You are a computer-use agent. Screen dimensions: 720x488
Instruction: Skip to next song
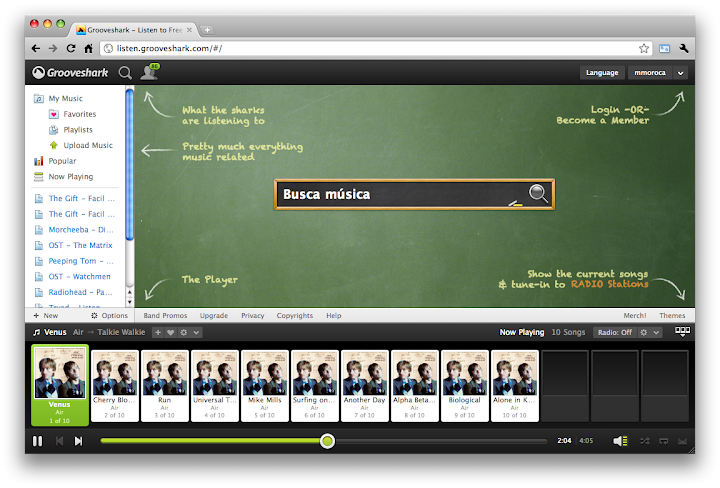[x=79, y=441]
